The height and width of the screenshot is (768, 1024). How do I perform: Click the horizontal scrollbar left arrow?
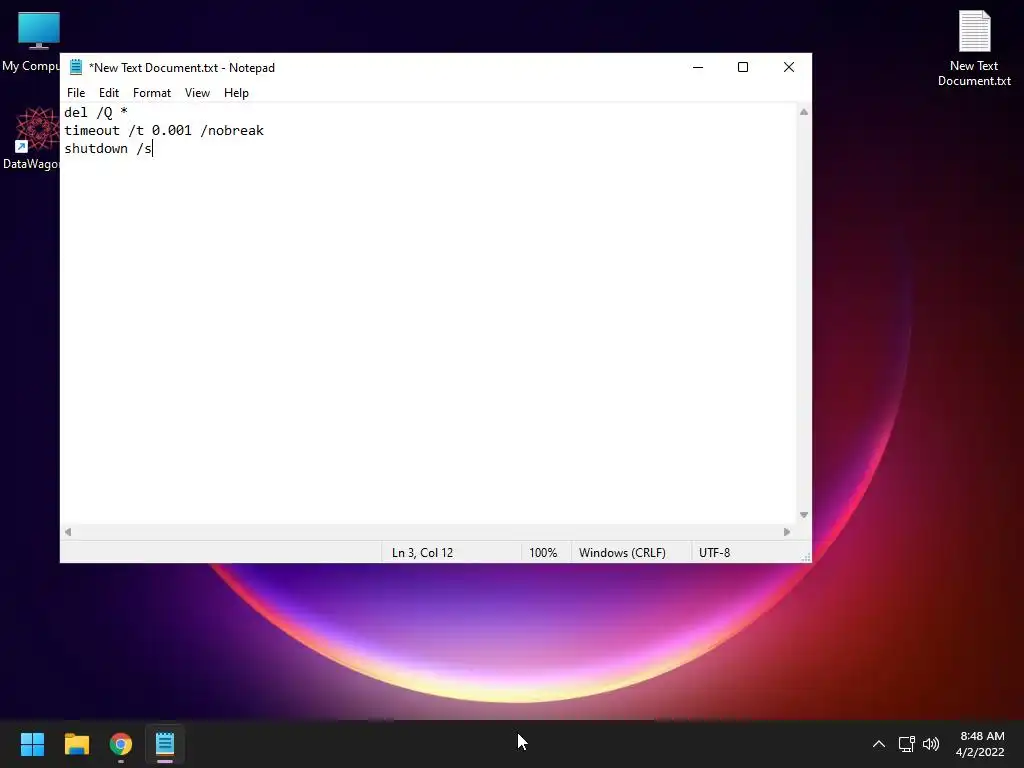(68, 532)
